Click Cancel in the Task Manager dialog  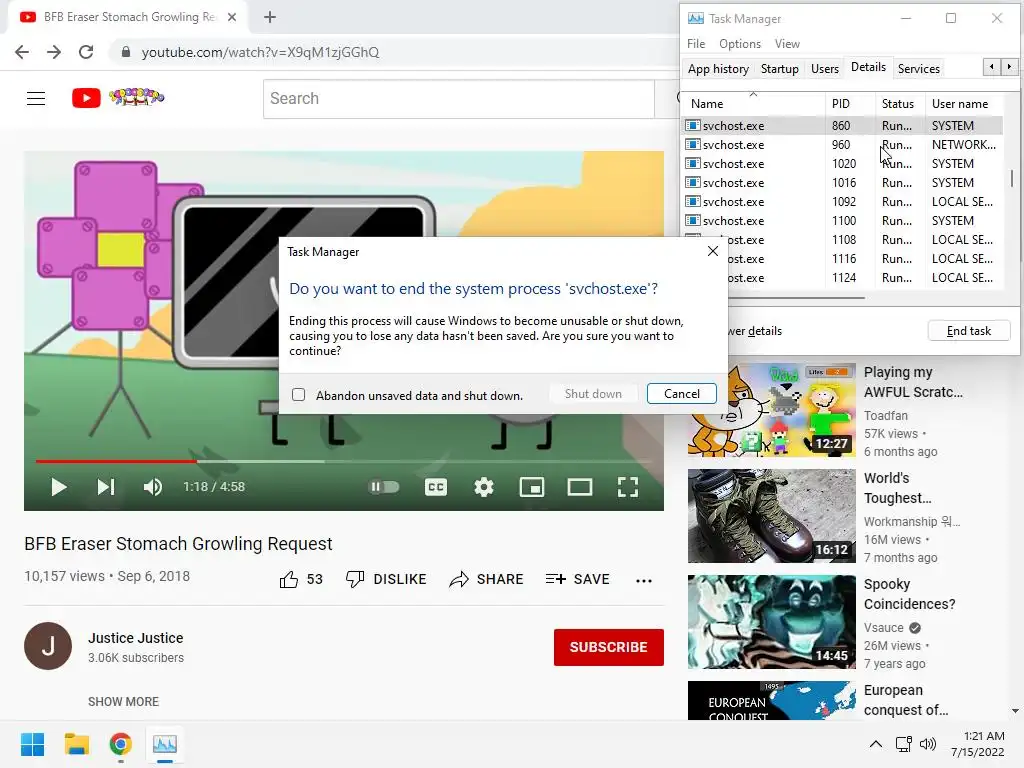(682, 394)
